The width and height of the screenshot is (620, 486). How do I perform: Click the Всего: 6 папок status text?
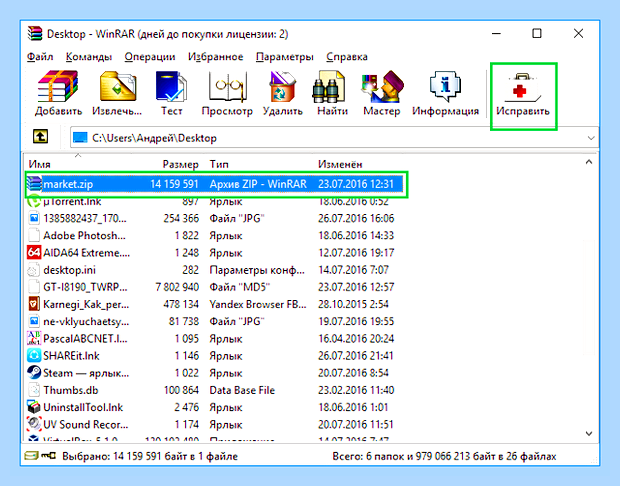click(x=444, y=456)
